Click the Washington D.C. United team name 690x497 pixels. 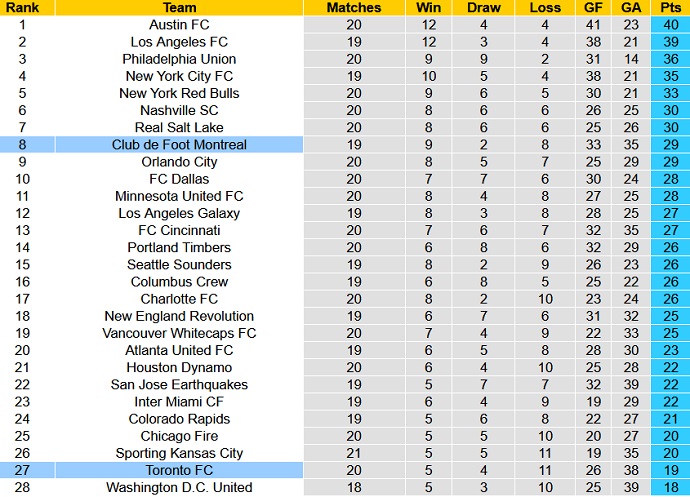pyautogui.click(x=179, y=488)
